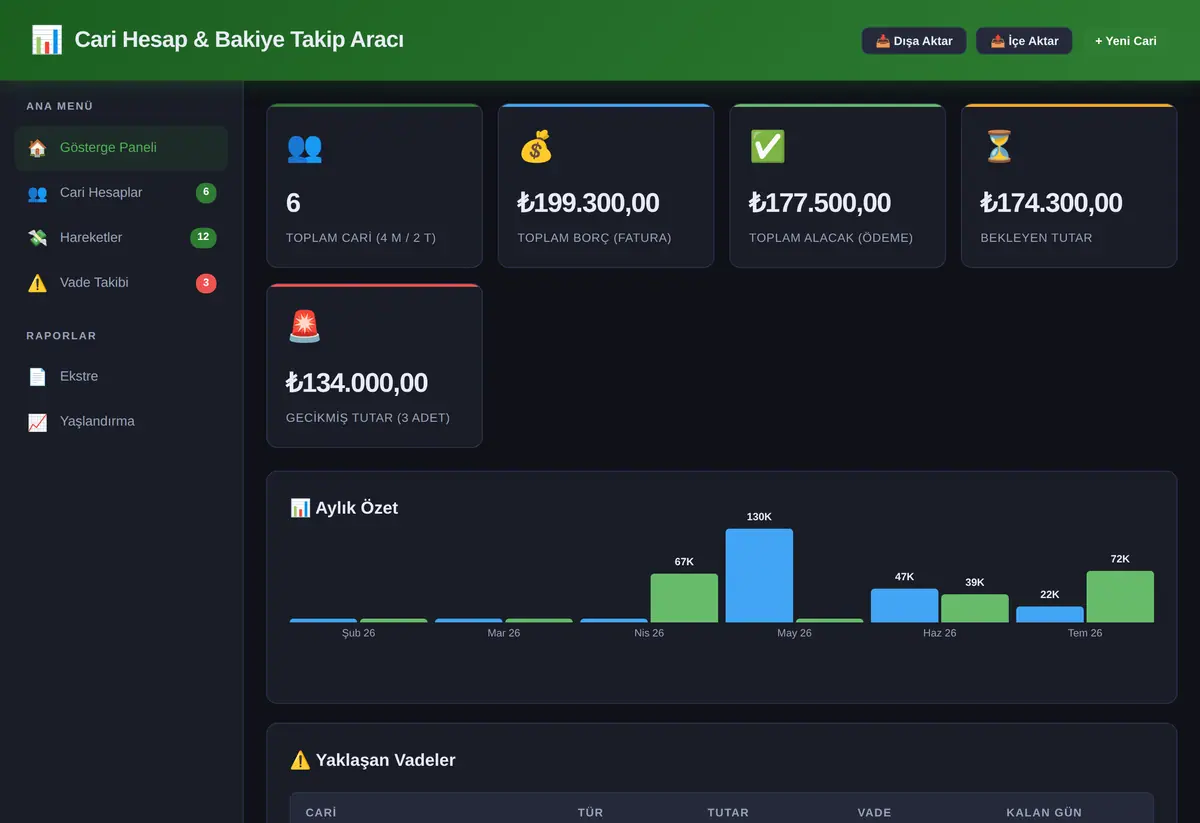Click the red 3 badge on Vade Takibi

[206, 283]
